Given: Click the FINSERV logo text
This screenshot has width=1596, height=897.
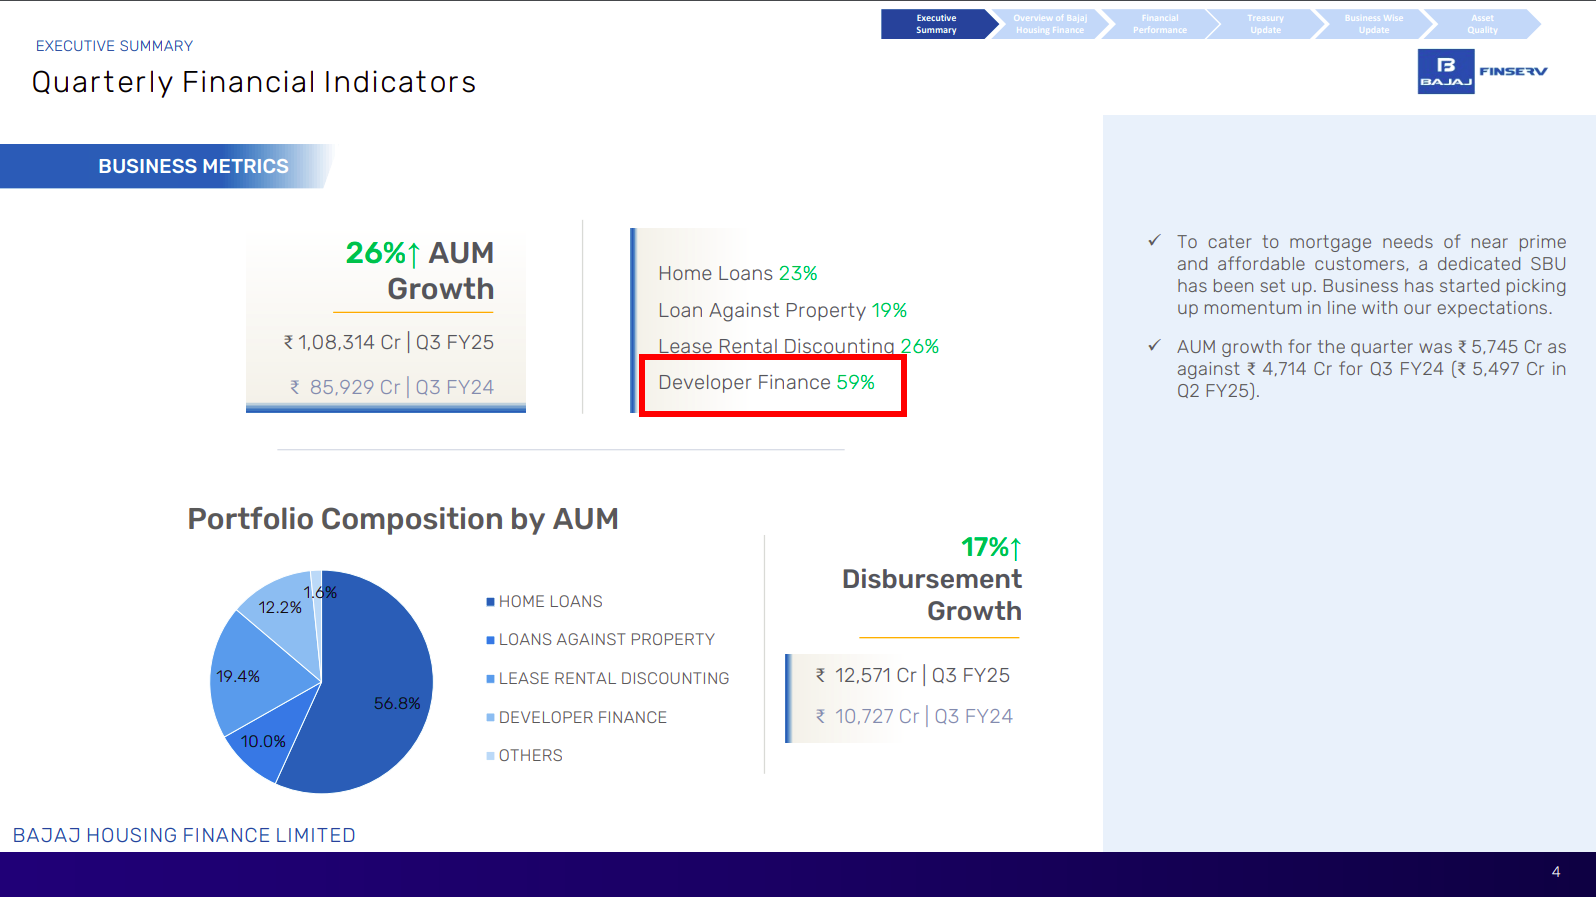Looking at the screenshot, I should 1513,71.
